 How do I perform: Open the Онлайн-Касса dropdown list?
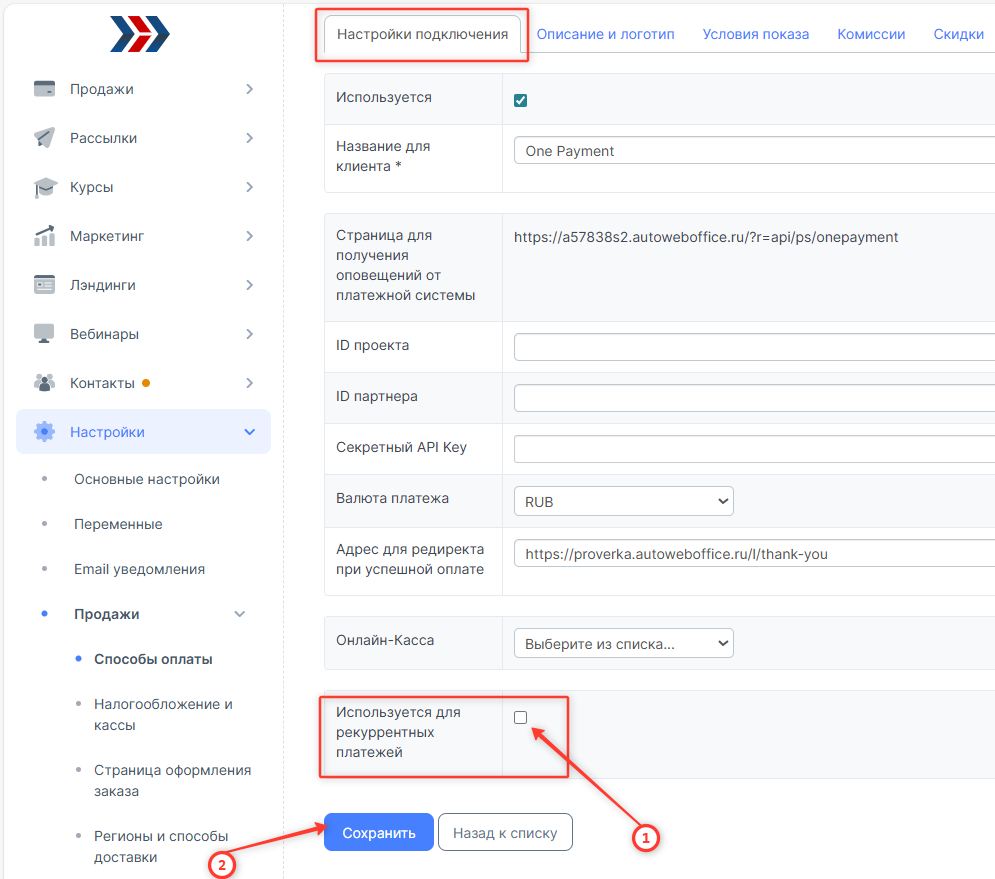click(x=623, y=643)
